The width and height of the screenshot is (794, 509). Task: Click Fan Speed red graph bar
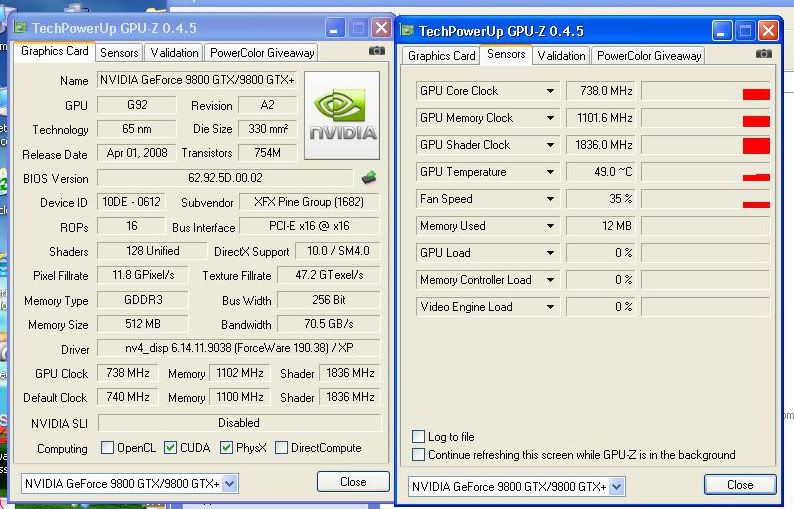[756, 205]
